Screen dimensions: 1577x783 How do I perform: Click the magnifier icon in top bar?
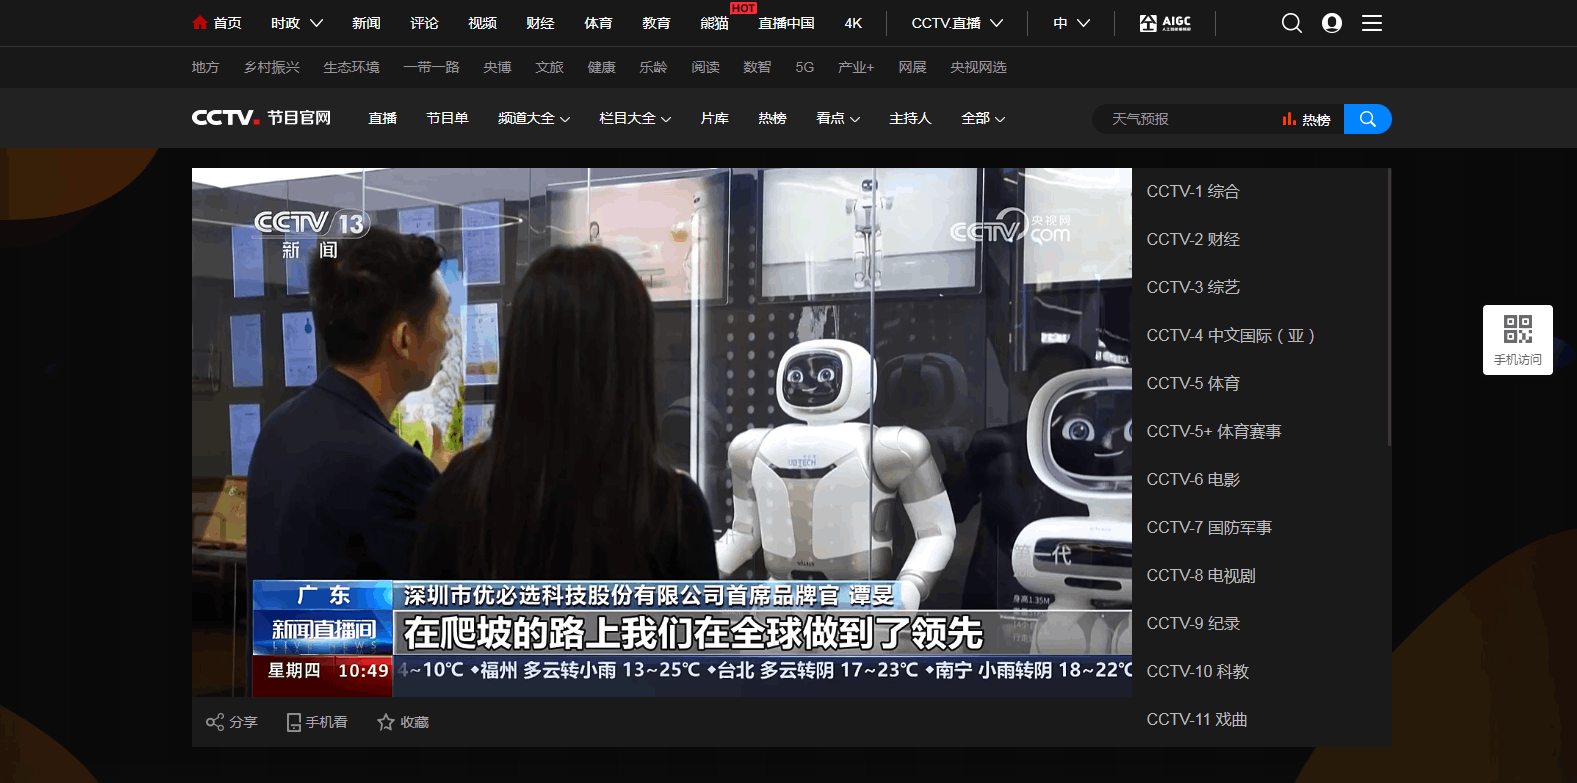(x=1292, y=23)
